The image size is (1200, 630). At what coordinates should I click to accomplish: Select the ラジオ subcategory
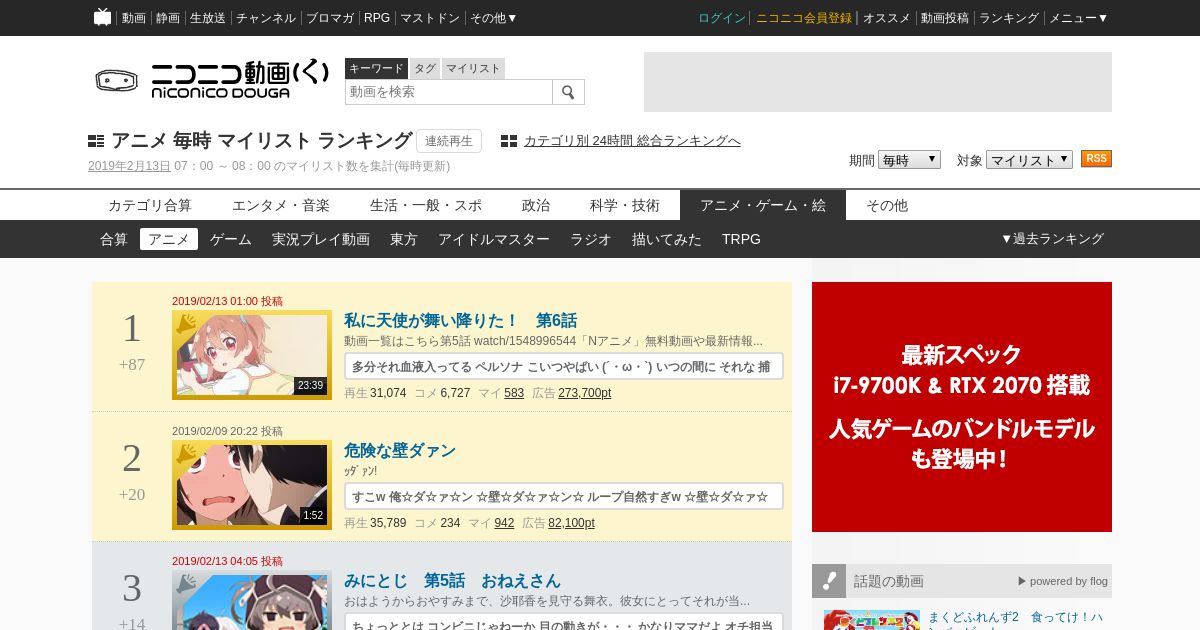(591, 239)
